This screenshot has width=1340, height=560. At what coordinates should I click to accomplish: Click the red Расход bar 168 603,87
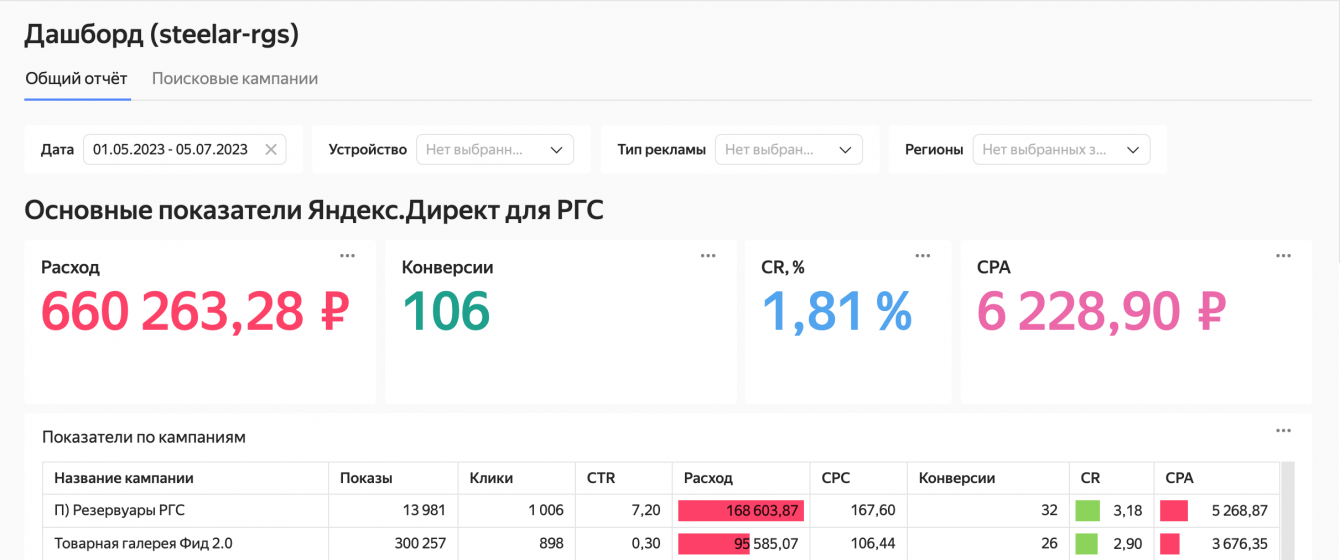740,510
